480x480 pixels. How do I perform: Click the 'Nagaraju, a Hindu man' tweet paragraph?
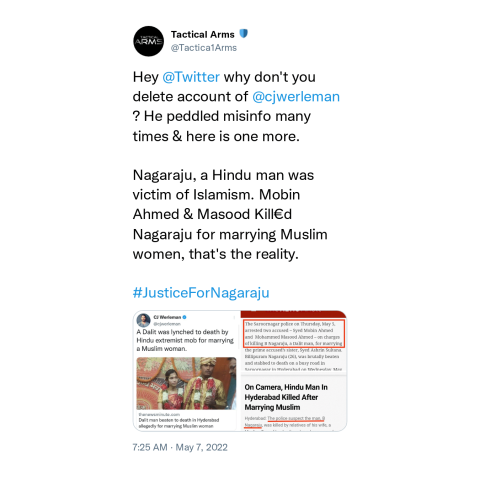tap(230, 215)
